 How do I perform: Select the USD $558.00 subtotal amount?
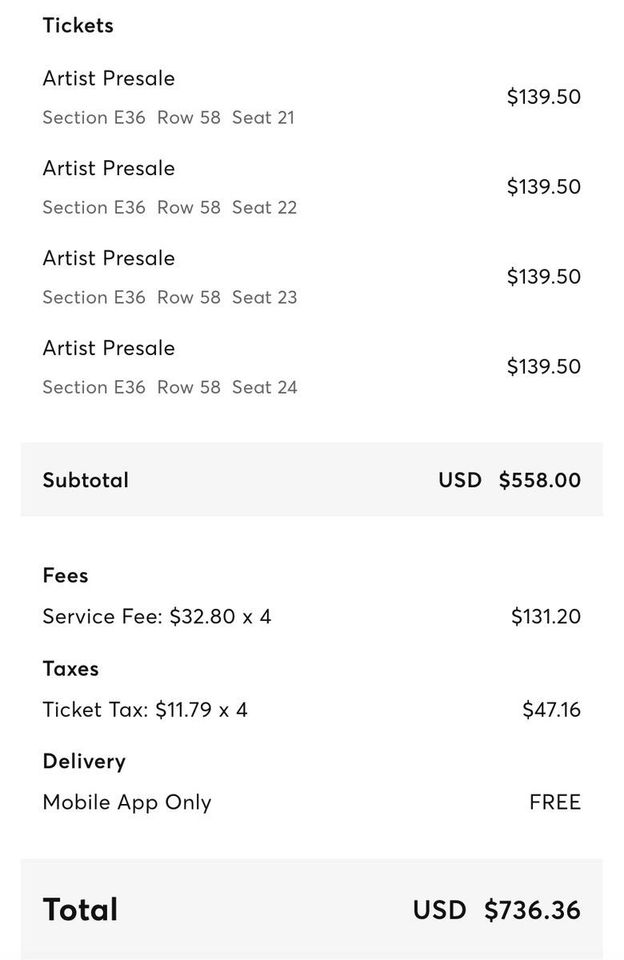[x=509, y=480]
